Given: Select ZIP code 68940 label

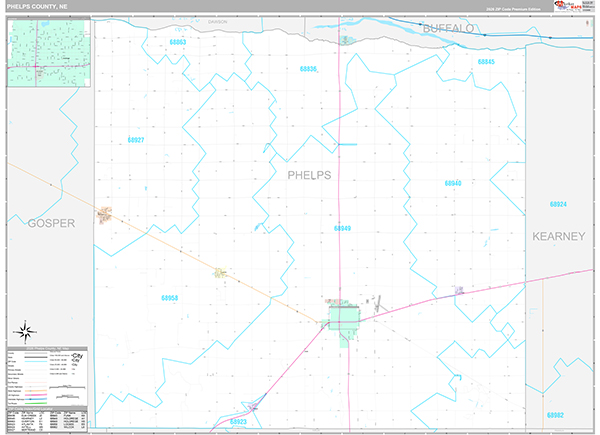Looking at the screenshot, I should pyautogui.click(x=453, y=183).
